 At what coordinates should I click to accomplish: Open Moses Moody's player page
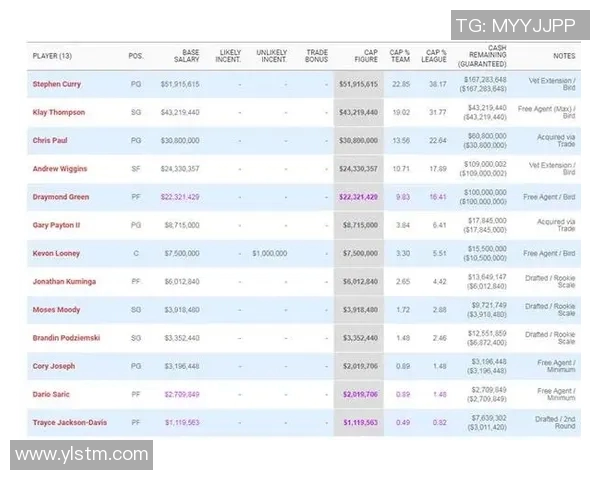(x=56, y=310)
